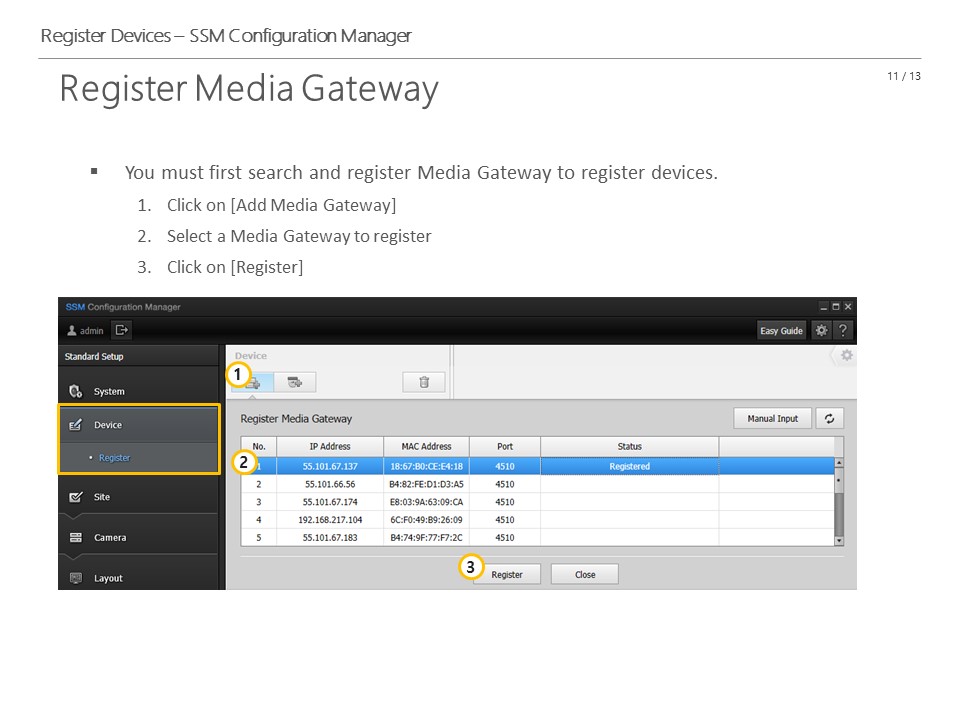Viewport: 960px width, 720px height.
Task: Click the Easy Guide button
Action: 781,331
